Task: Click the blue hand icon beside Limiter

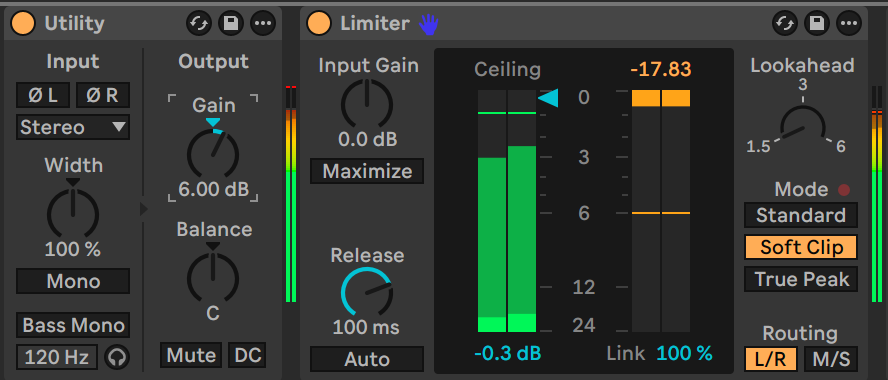Action: click(x=429, y=24)
